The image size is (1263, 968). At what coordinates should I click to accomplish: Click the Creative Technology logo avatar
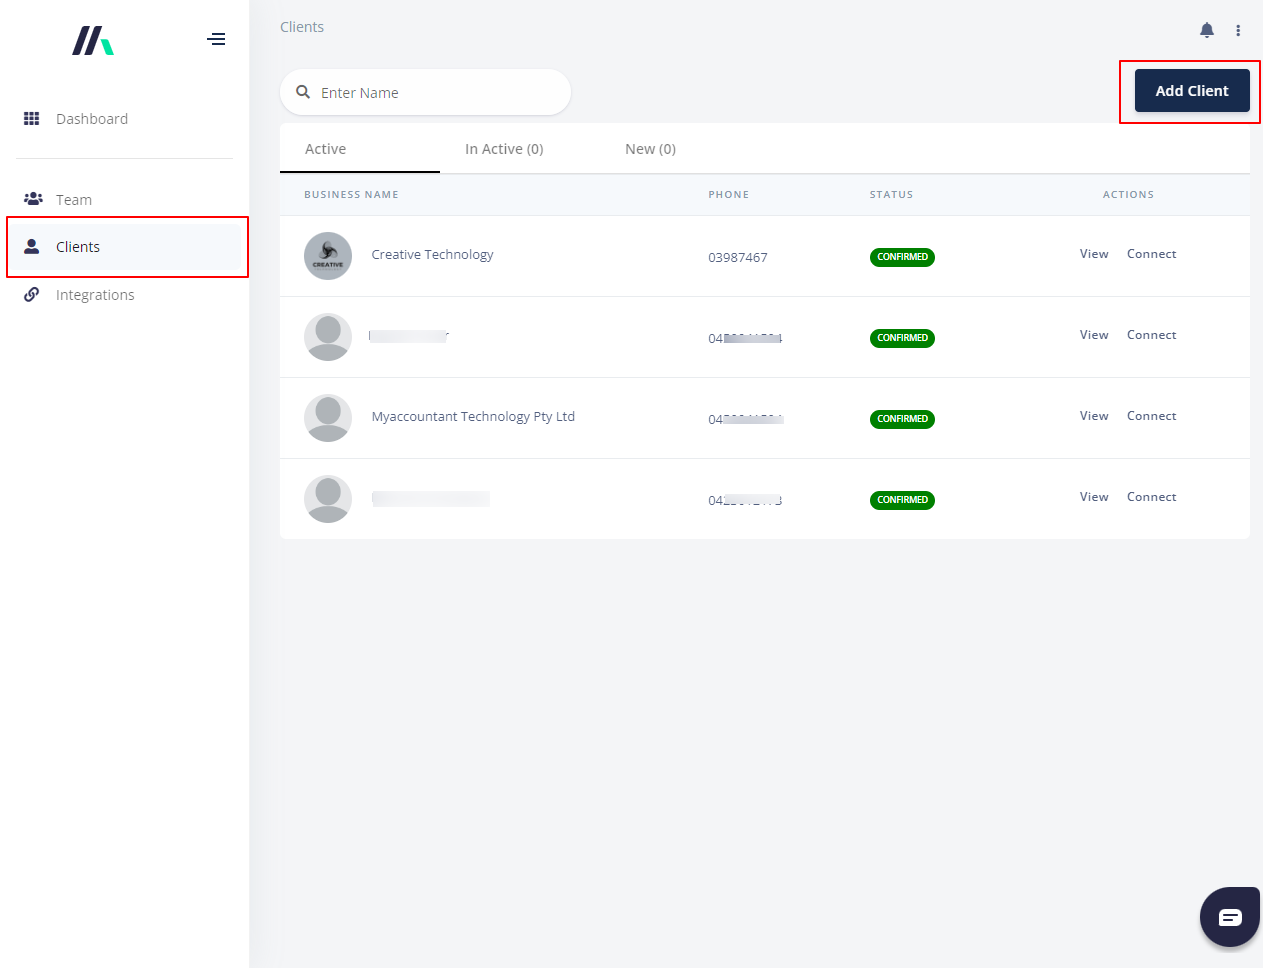click(328, 256)
